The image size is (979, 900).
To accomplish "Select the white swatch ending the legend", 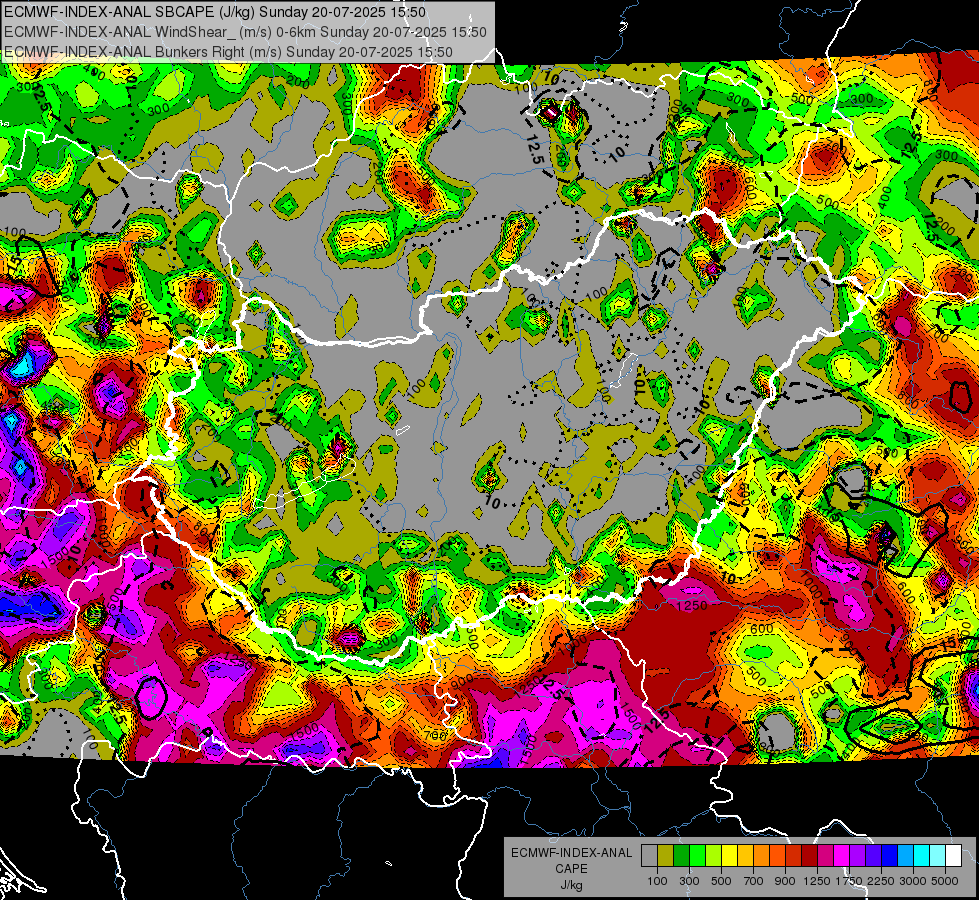I will point(953,856).
